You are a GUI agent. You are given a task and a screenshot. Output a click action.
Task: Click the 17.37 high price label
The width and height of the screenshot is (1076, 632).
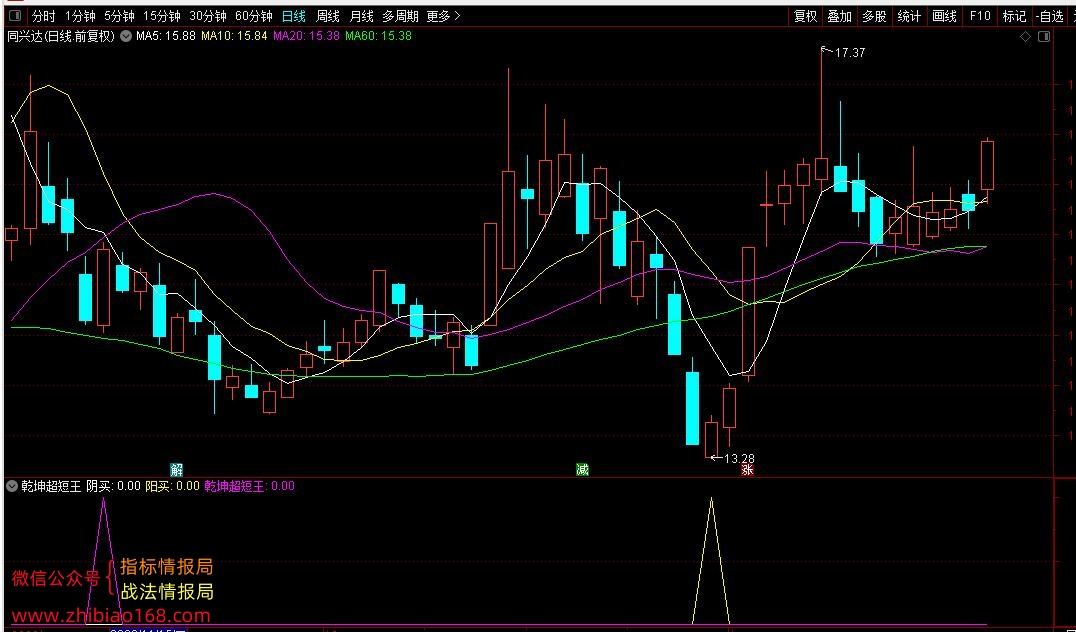coord(850,53)
